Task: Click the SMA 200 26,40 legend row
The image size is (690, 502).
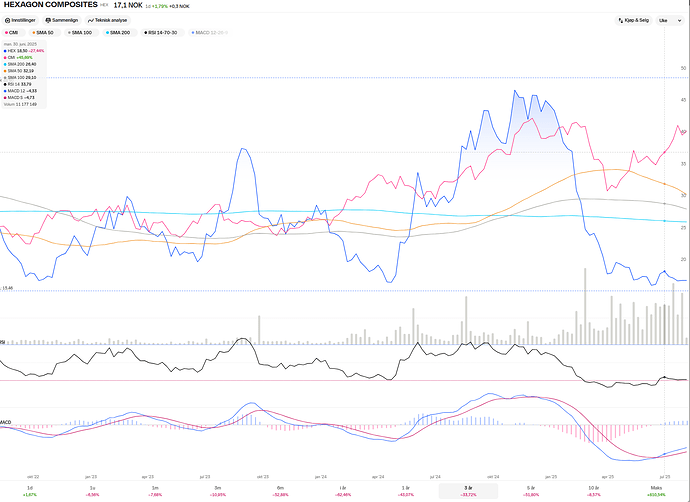Action: (20, 64)
